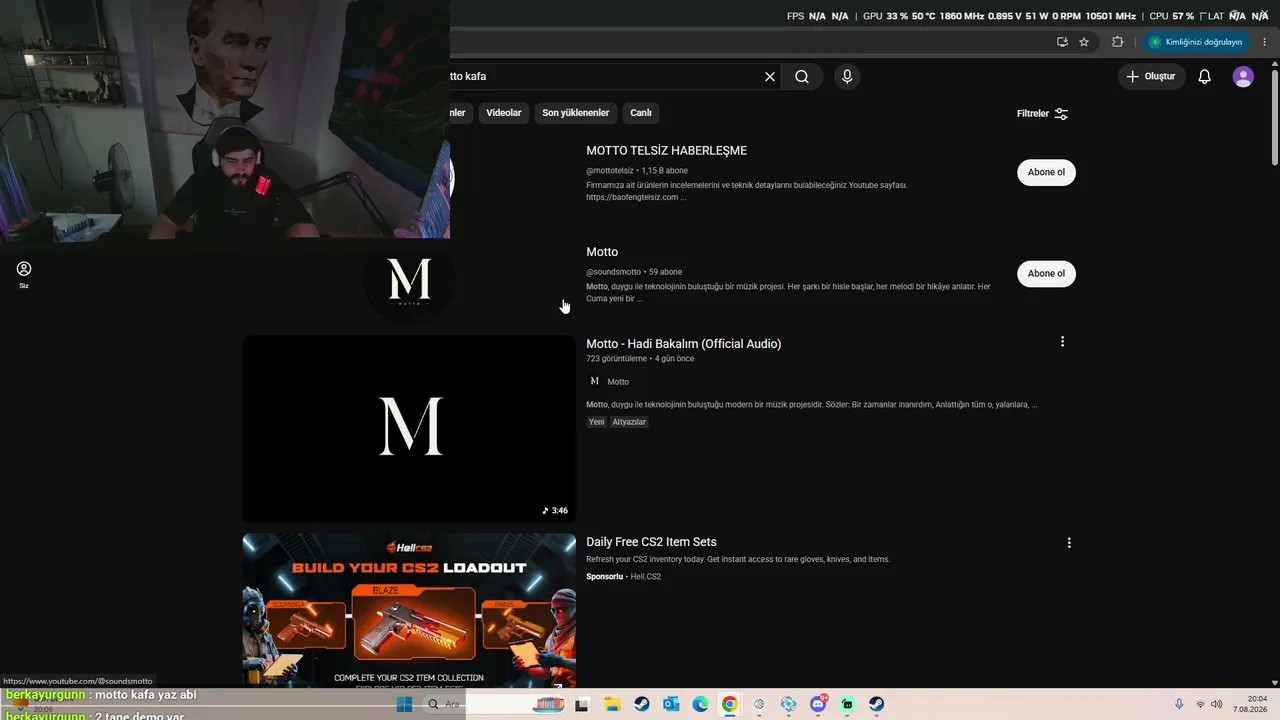1280x720 pixels.
Task: Open the Hell.CS2 sponsor link
Action: tap(646, 577)
